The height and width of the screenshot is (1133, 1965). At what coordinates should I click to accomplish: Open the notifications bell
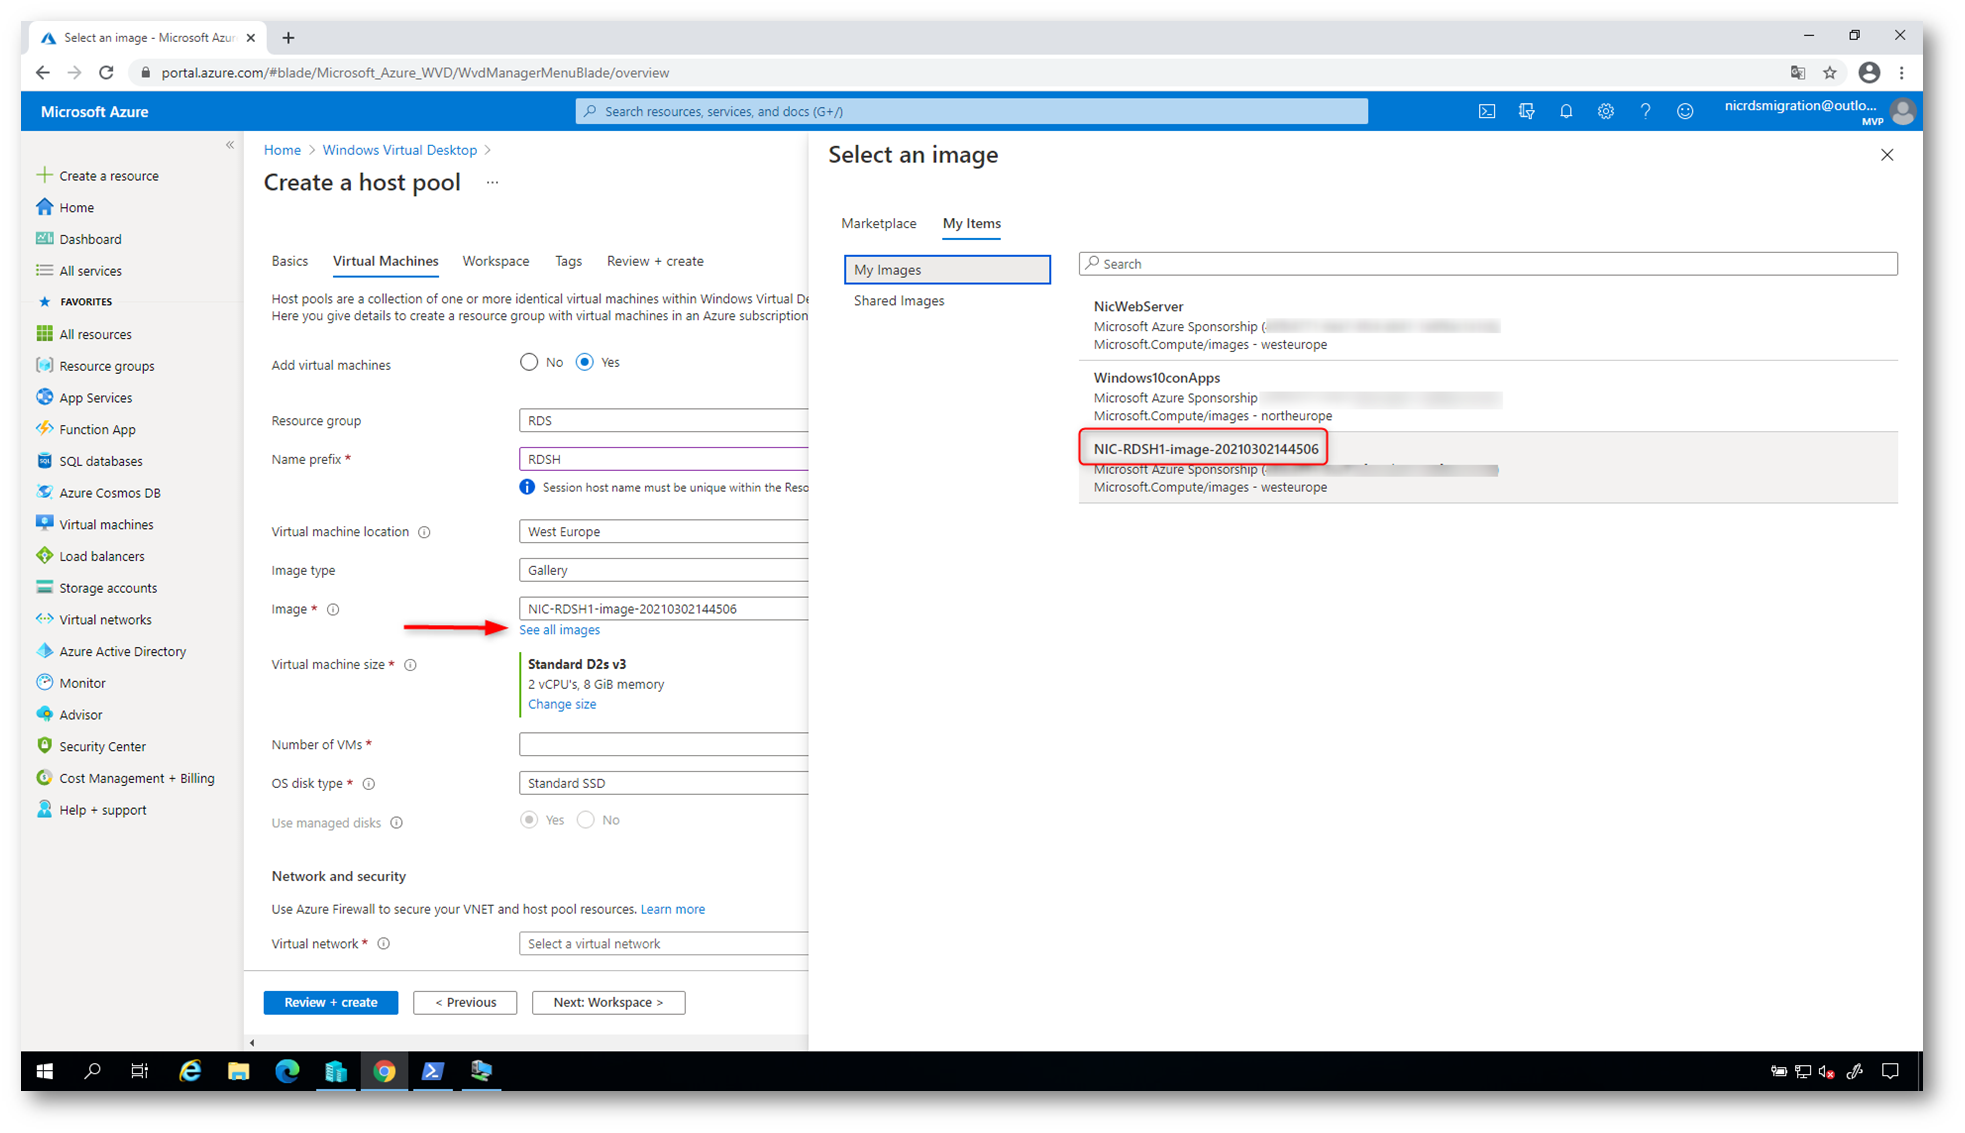(x=1566, y=111)
